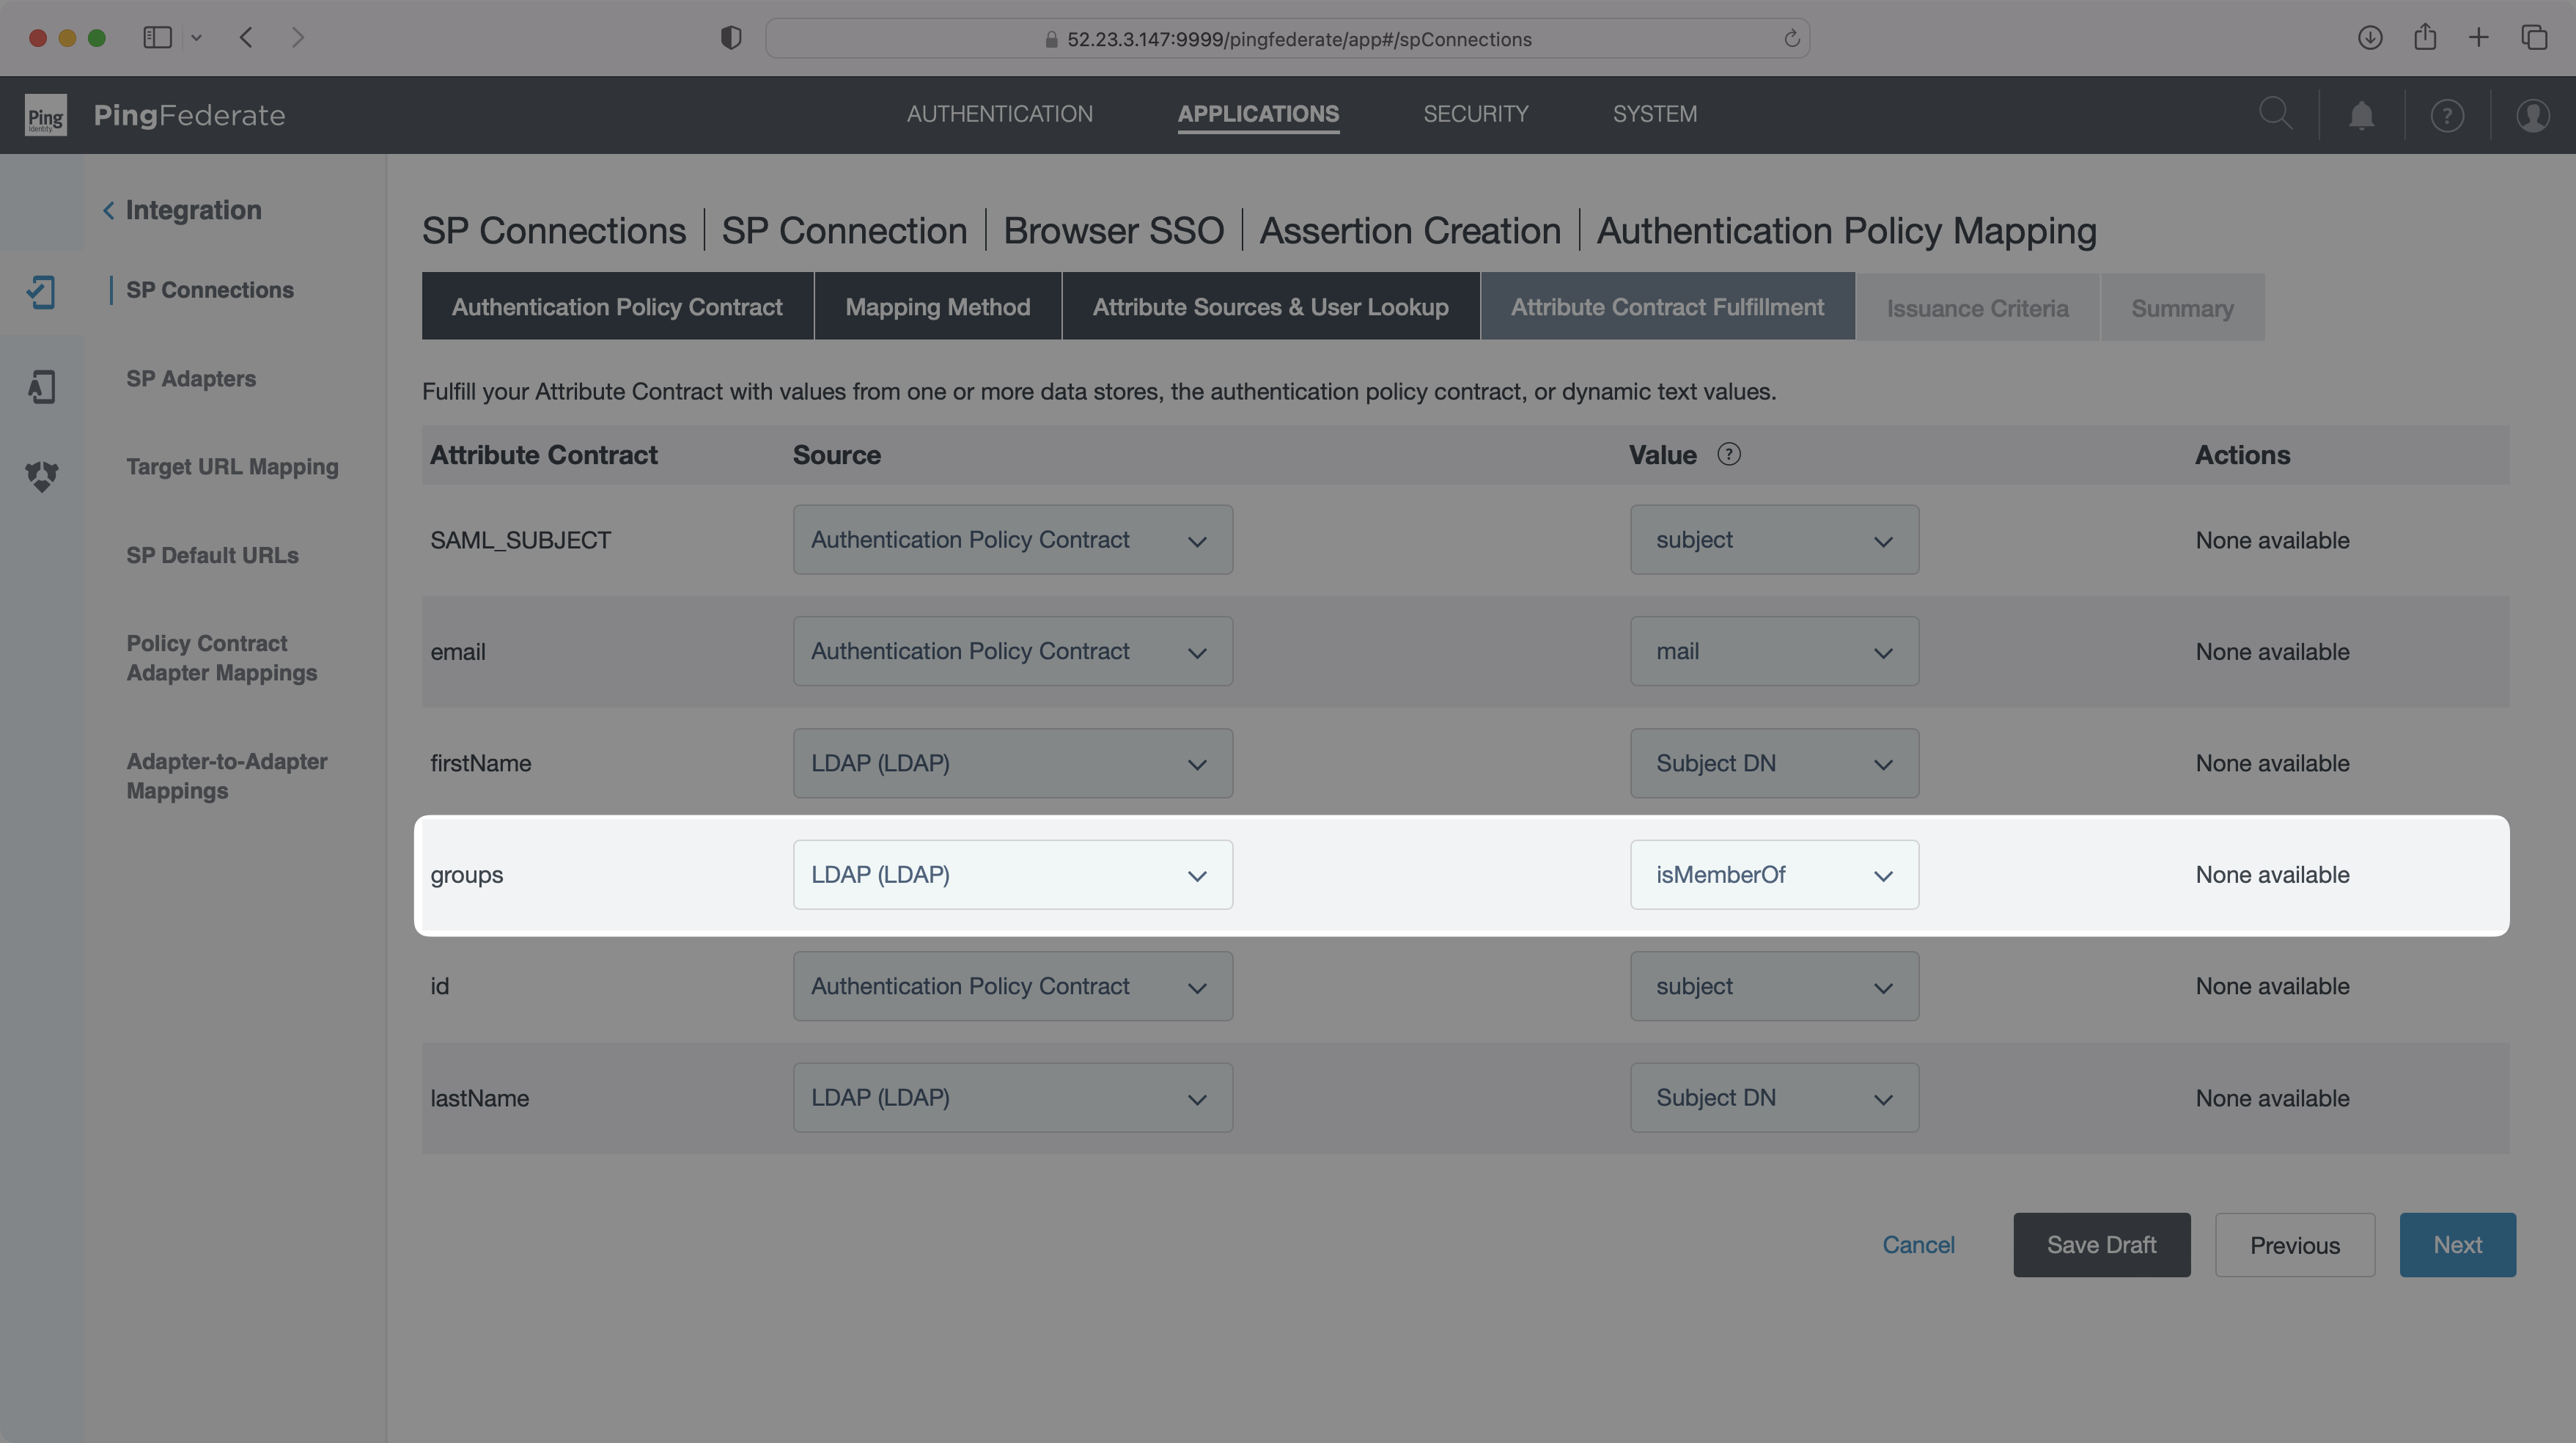Open the notifications bell
2576x1443 pixels.
[x=2361, y=114]
